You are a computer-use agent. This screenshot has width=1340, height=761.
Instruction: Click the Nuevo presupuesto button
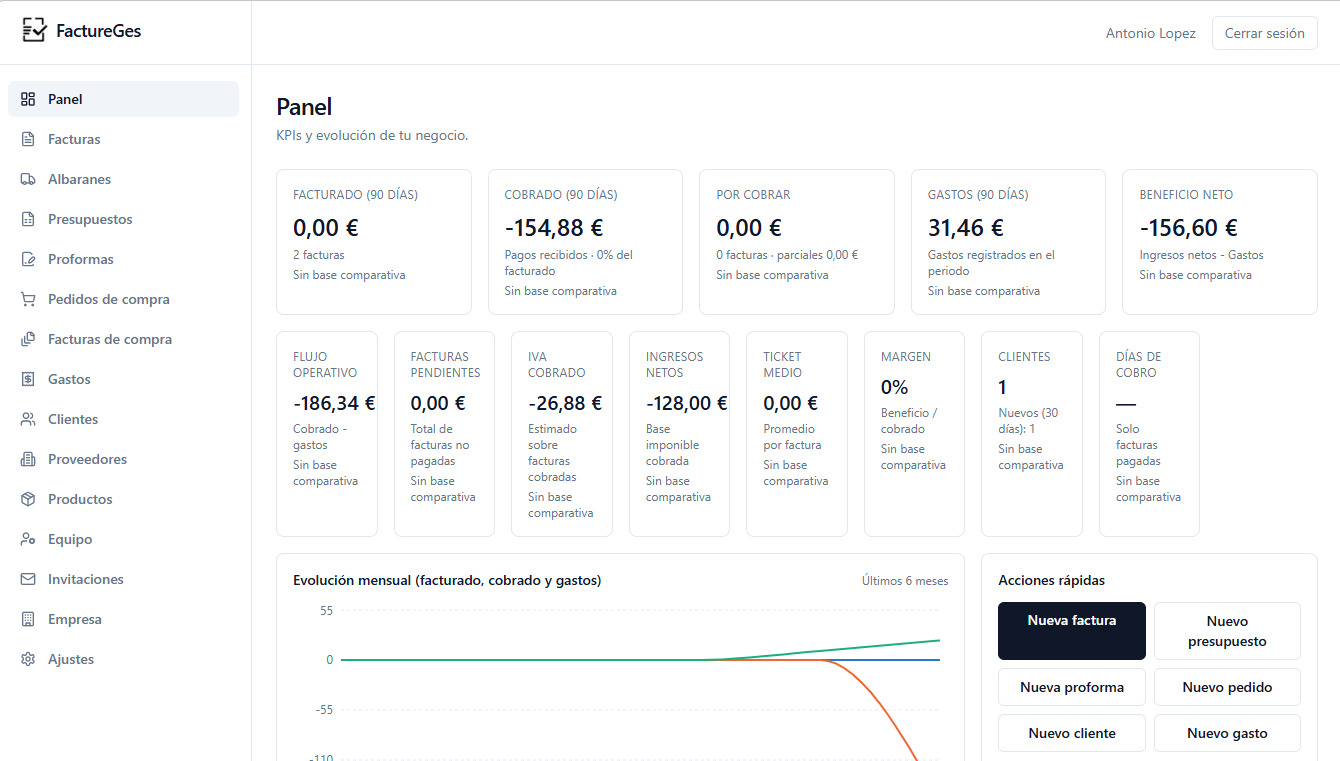[x=1227, y=631]
